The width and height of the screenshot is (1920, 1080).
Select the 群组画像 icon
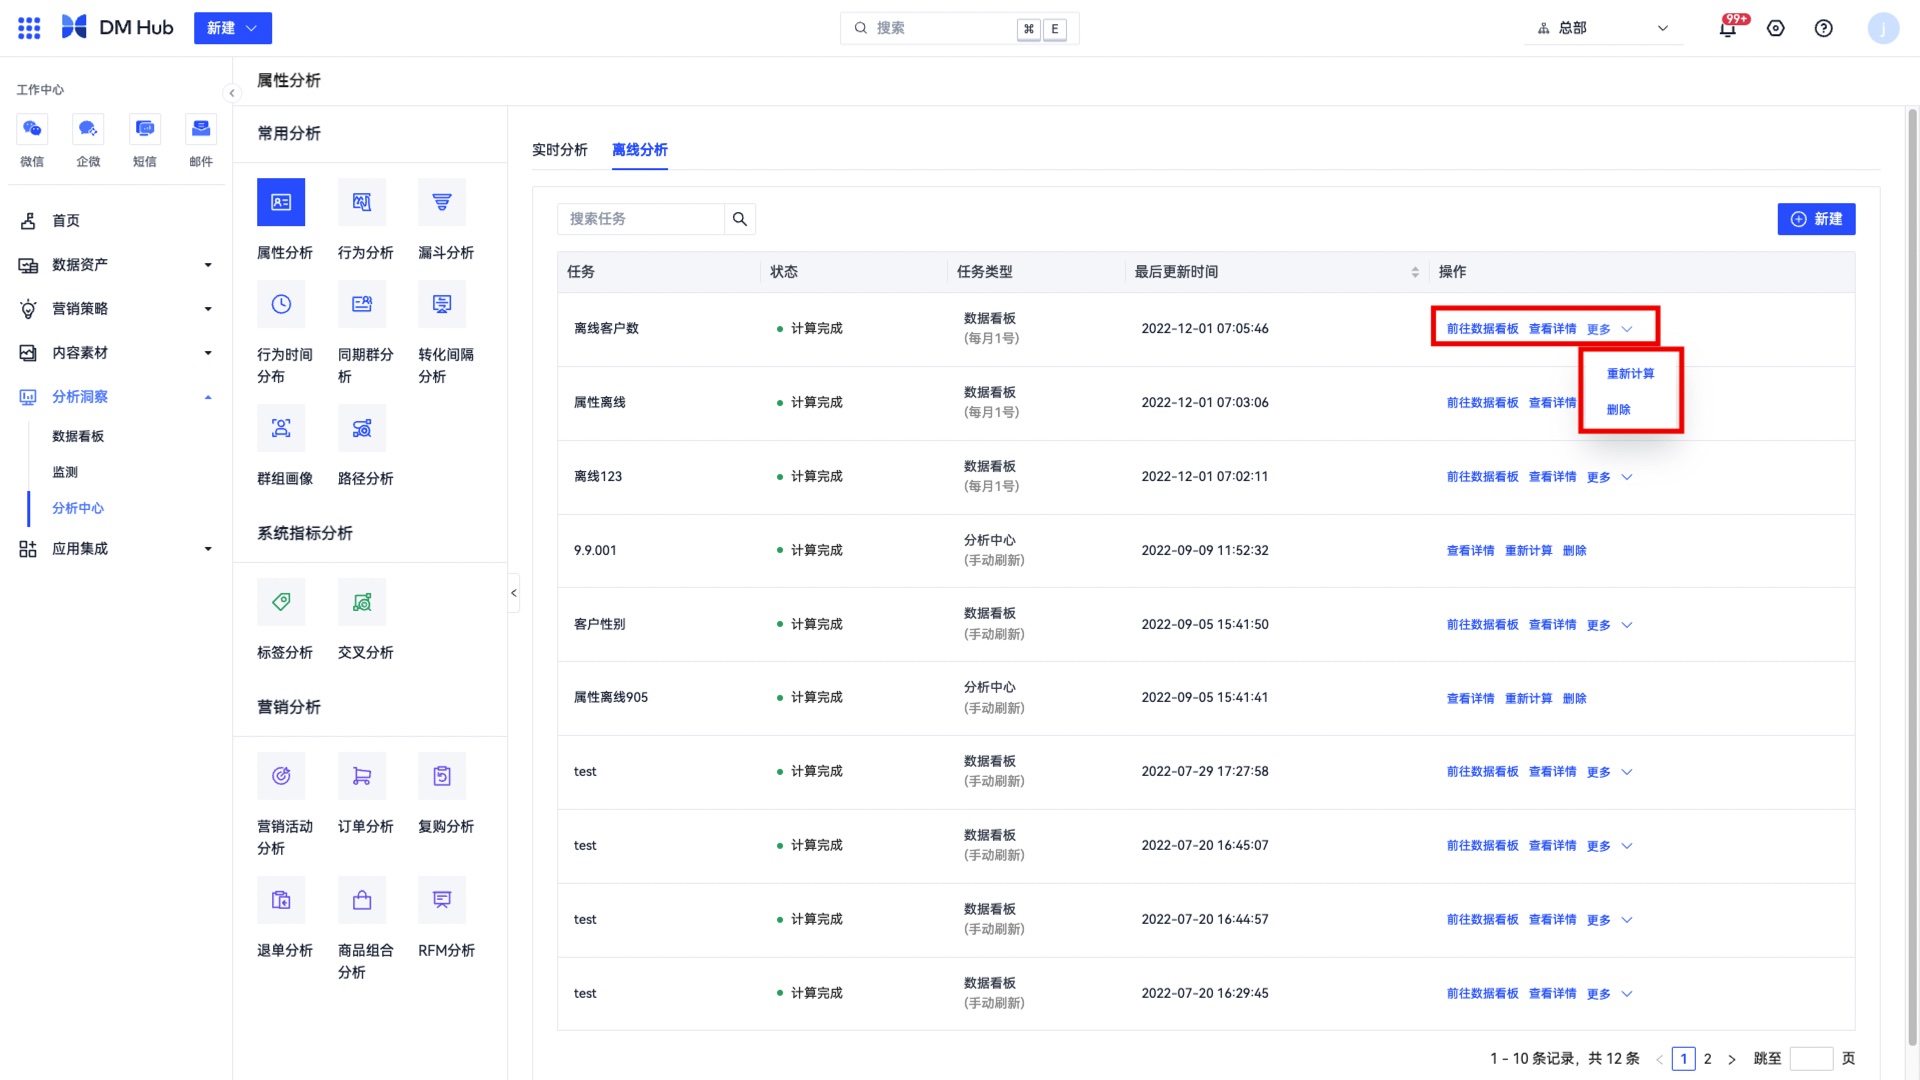tap(281, 428)
